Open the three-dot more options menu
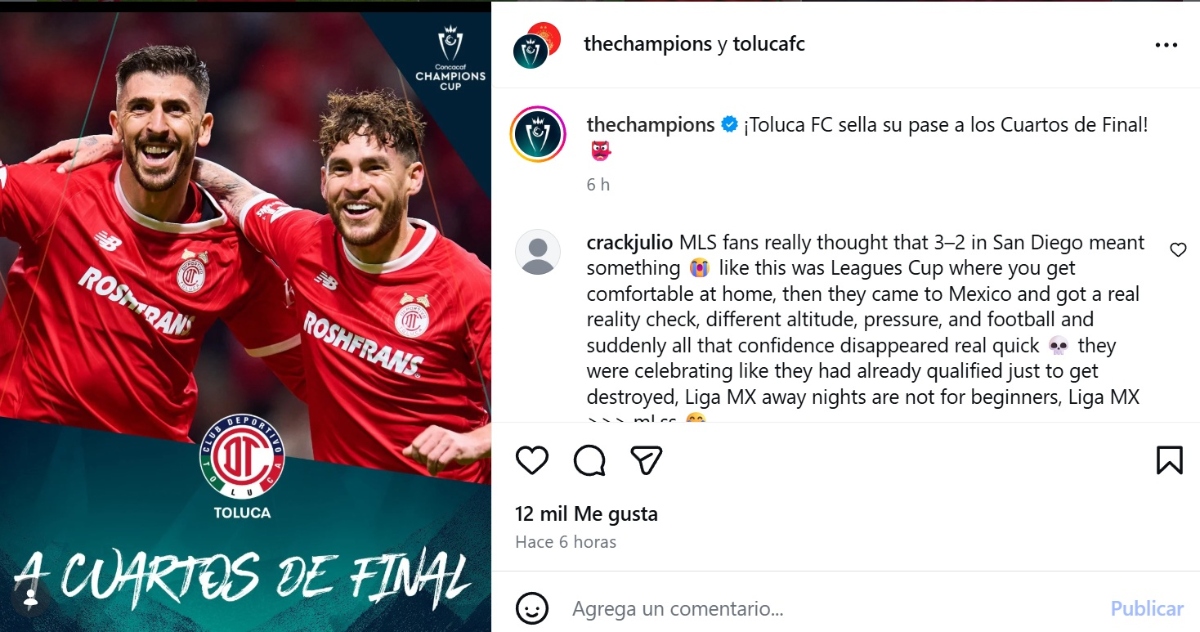The height and width of the screenshot is (632, 1200). pyautogui.click(x=1166, y=45)
